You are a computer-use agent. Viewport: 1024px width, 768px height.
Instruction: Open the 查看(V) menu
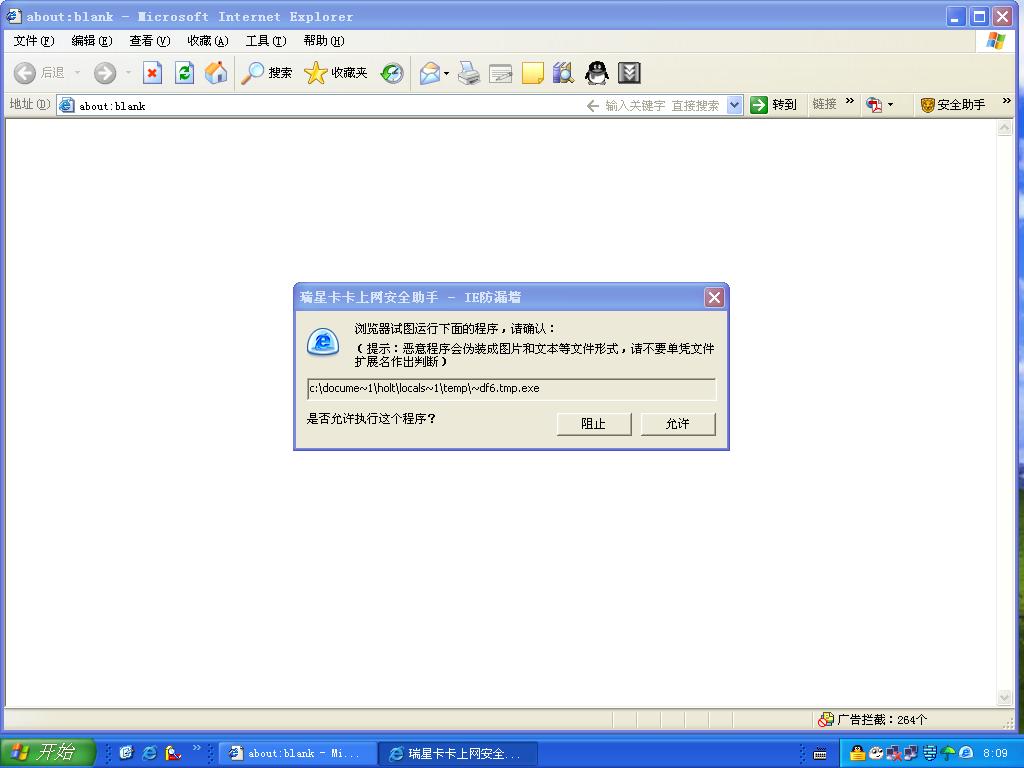150,40
